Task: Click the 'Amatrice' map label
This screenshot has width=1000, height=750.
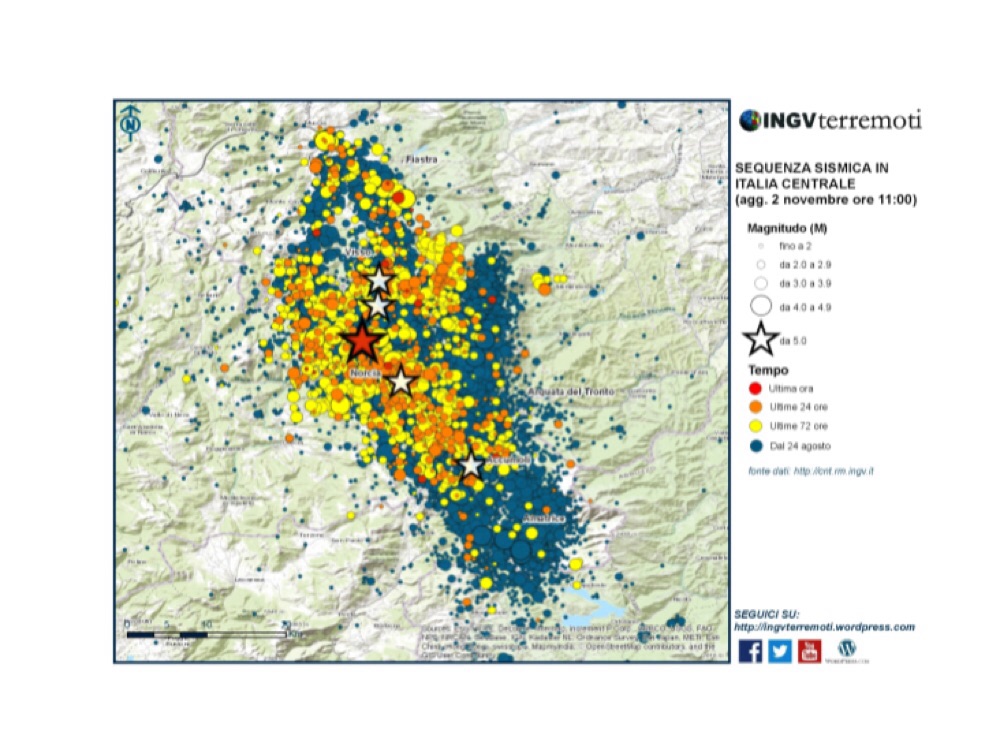Action: pyautogui.click(x=544, y=518)
